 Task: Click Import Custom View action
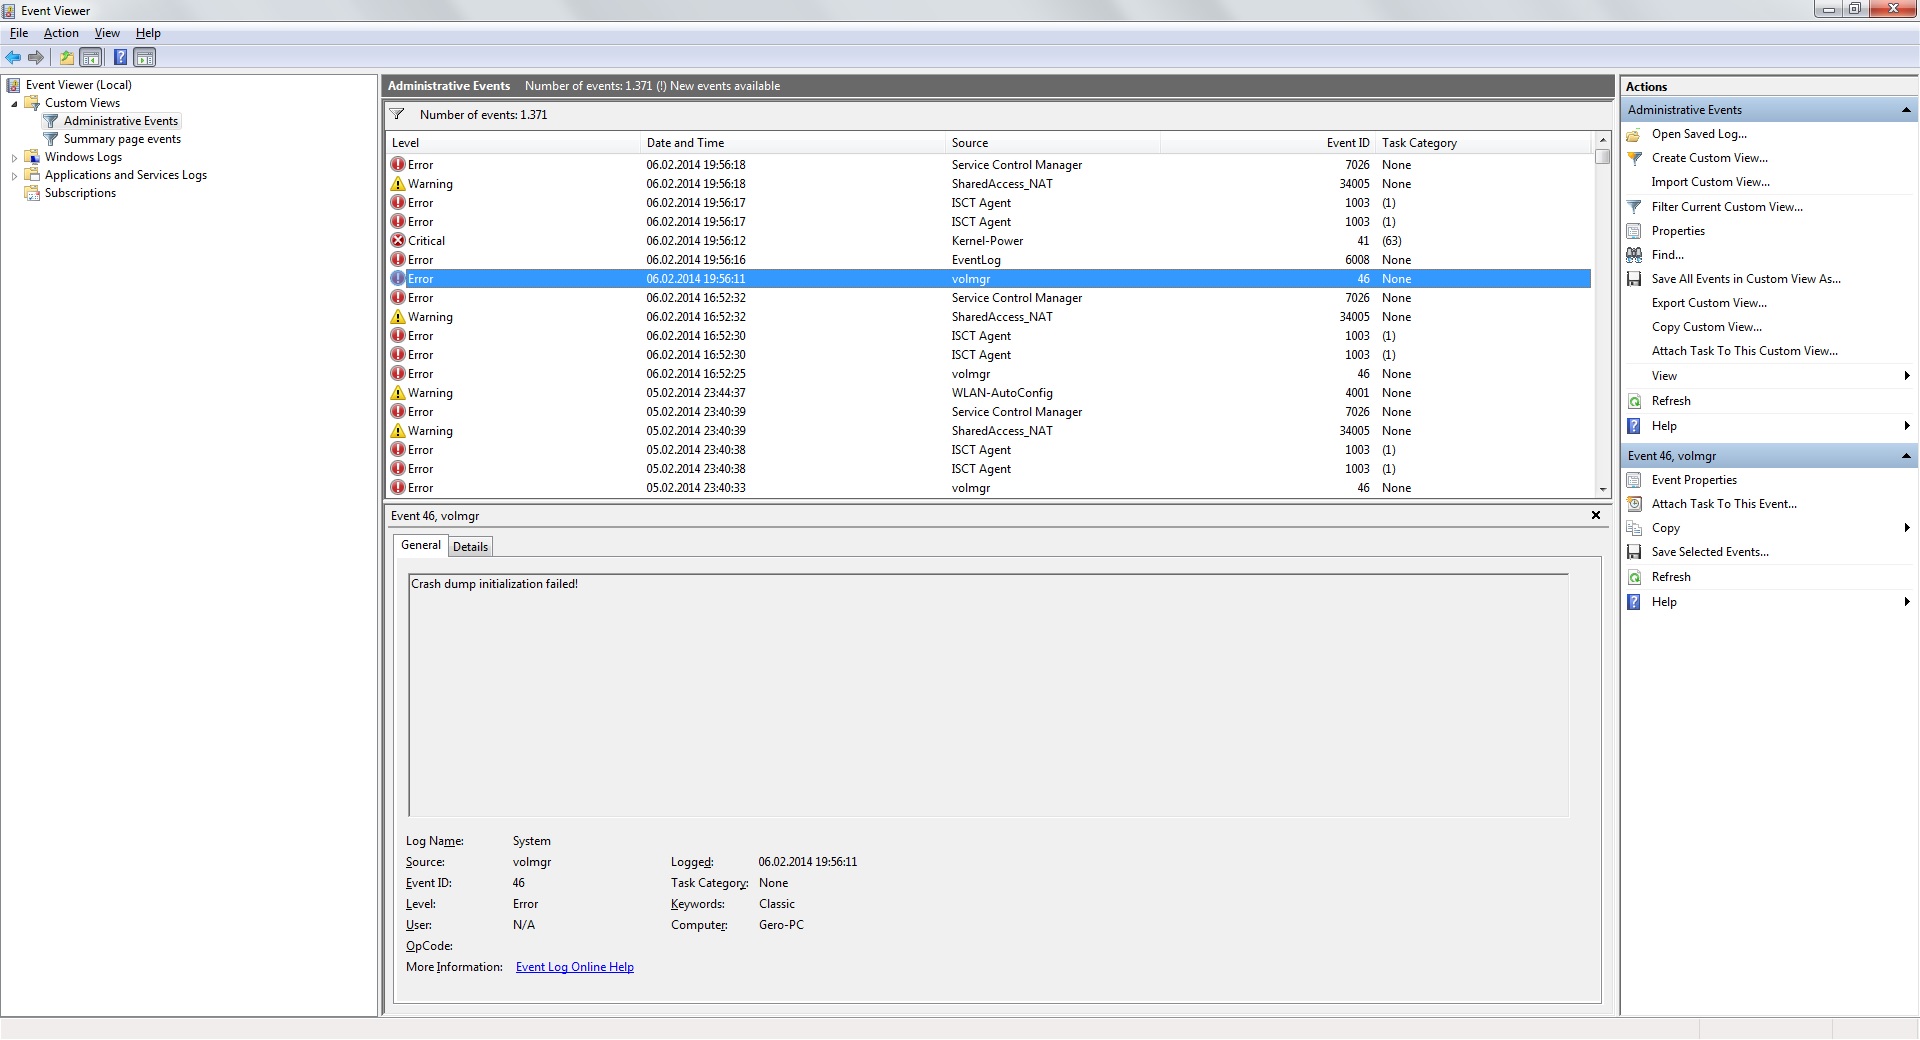pos(1710,182)
